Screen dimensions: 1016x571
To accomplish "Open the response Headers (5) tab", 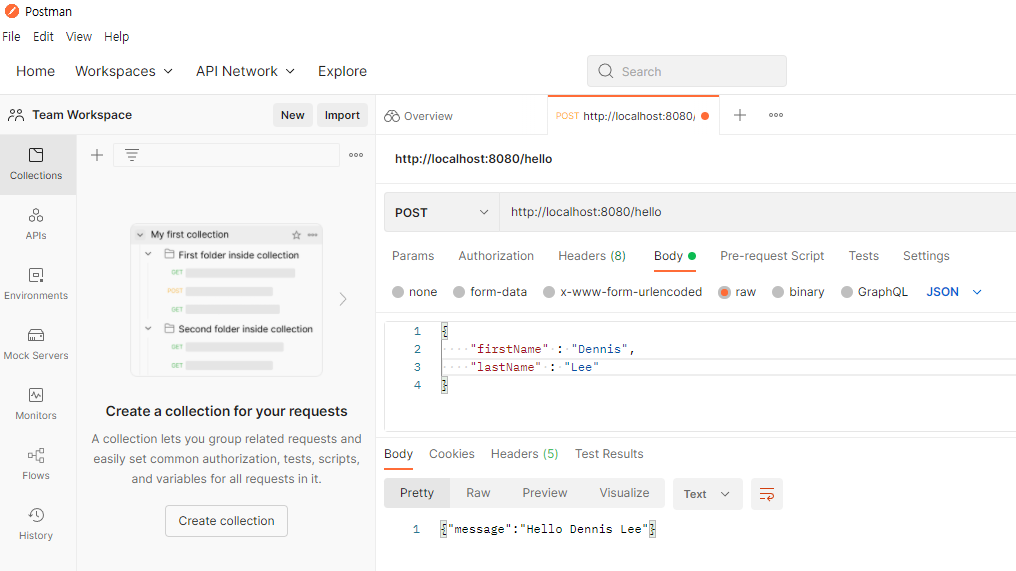I will 524,454.
